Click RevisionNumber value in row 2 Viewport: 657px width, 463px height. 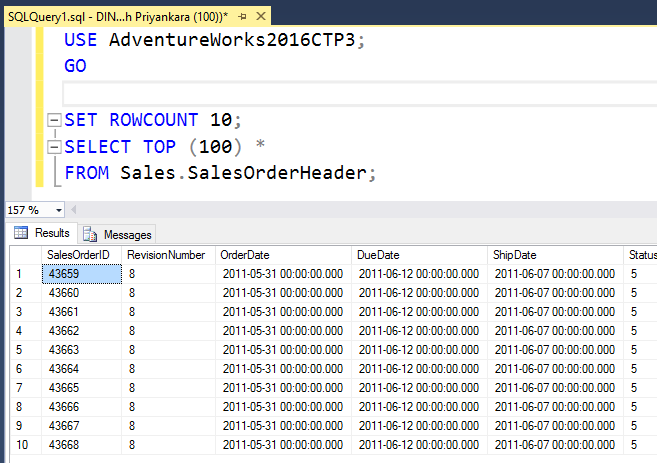tap(168, 293)
